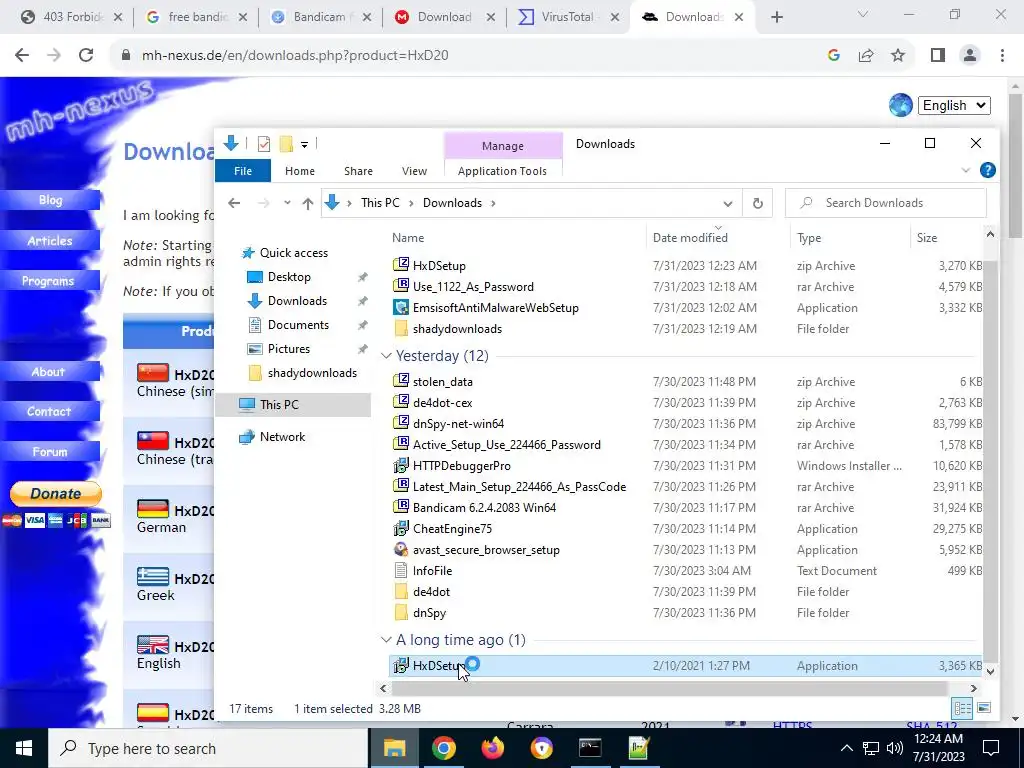
Task: Select Network in navigation pane
Action: [x=282, y=436]
